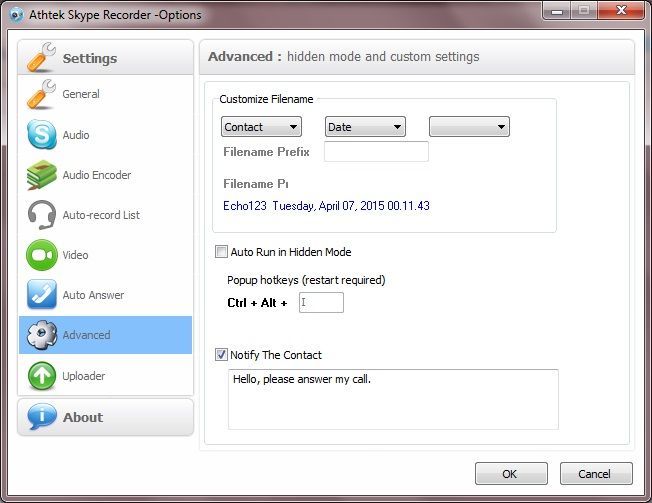
Task: Confirm with the OK button
Action: [x=511, y=473]
